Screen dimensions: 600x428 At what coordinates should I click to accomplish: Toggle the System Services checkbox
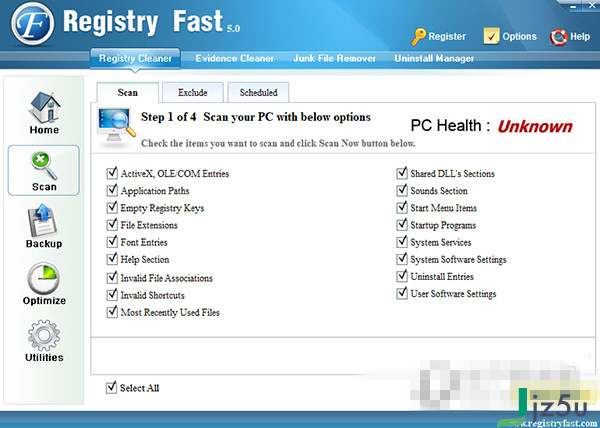pyautogui.click(x=402, y=242)
